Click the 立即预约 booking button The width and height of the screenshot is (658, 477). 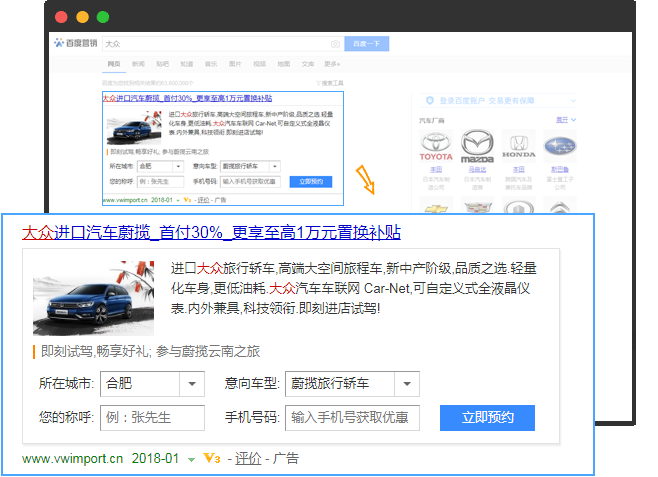(x=487, y=418)
